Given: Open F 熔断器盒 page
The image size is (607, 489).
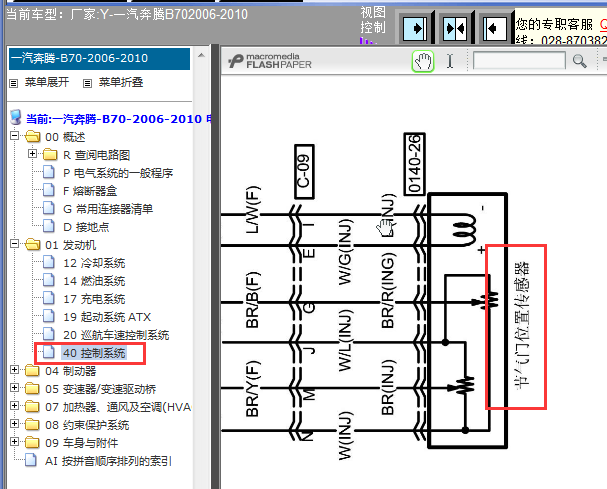Looking at the screenshot, I should tap(90, 191).
